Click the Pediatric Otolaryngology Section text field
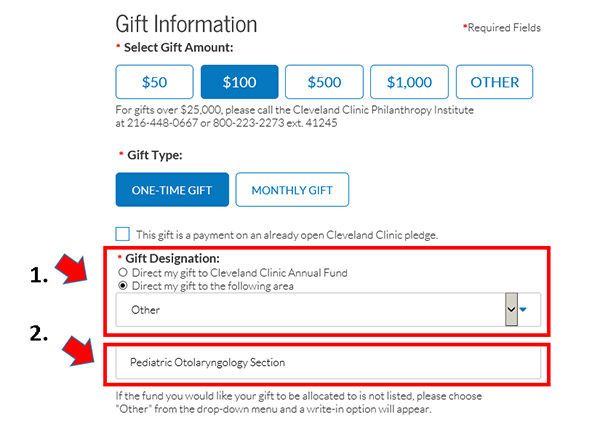 324,362
